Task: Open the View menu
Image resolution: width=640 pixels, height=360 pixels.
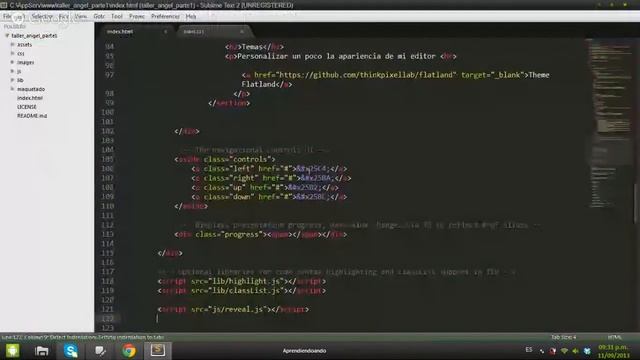Action: [80, 17]
